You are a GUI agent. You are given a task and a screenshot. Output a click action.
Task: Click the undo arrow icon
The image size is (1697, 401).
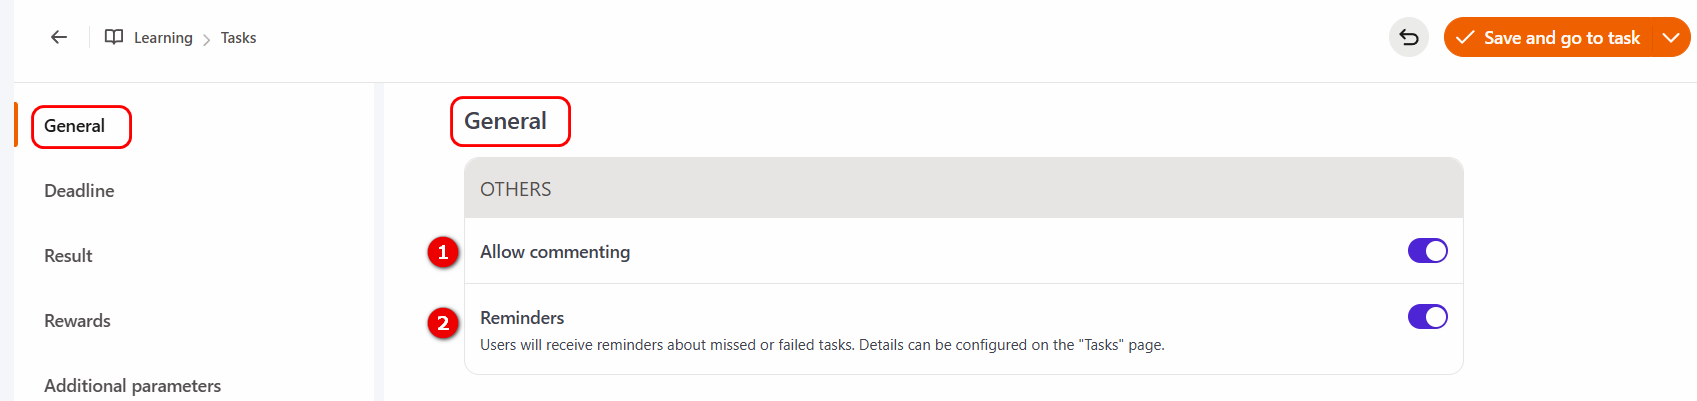tap(1409, 38)
